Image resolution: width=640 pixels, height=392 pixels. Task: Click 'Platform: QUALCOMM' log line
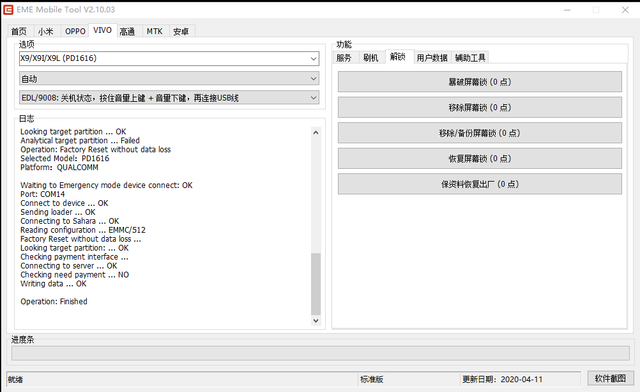(59, 167)
